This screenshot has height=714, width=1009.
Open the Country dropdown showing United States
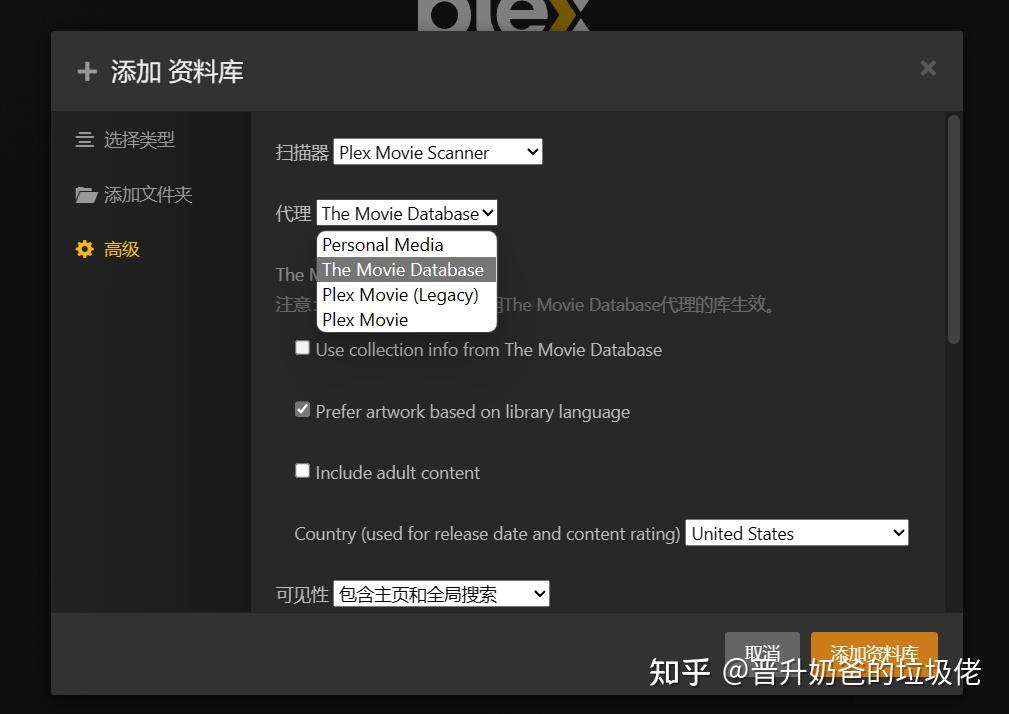click(x=796, y=533)
